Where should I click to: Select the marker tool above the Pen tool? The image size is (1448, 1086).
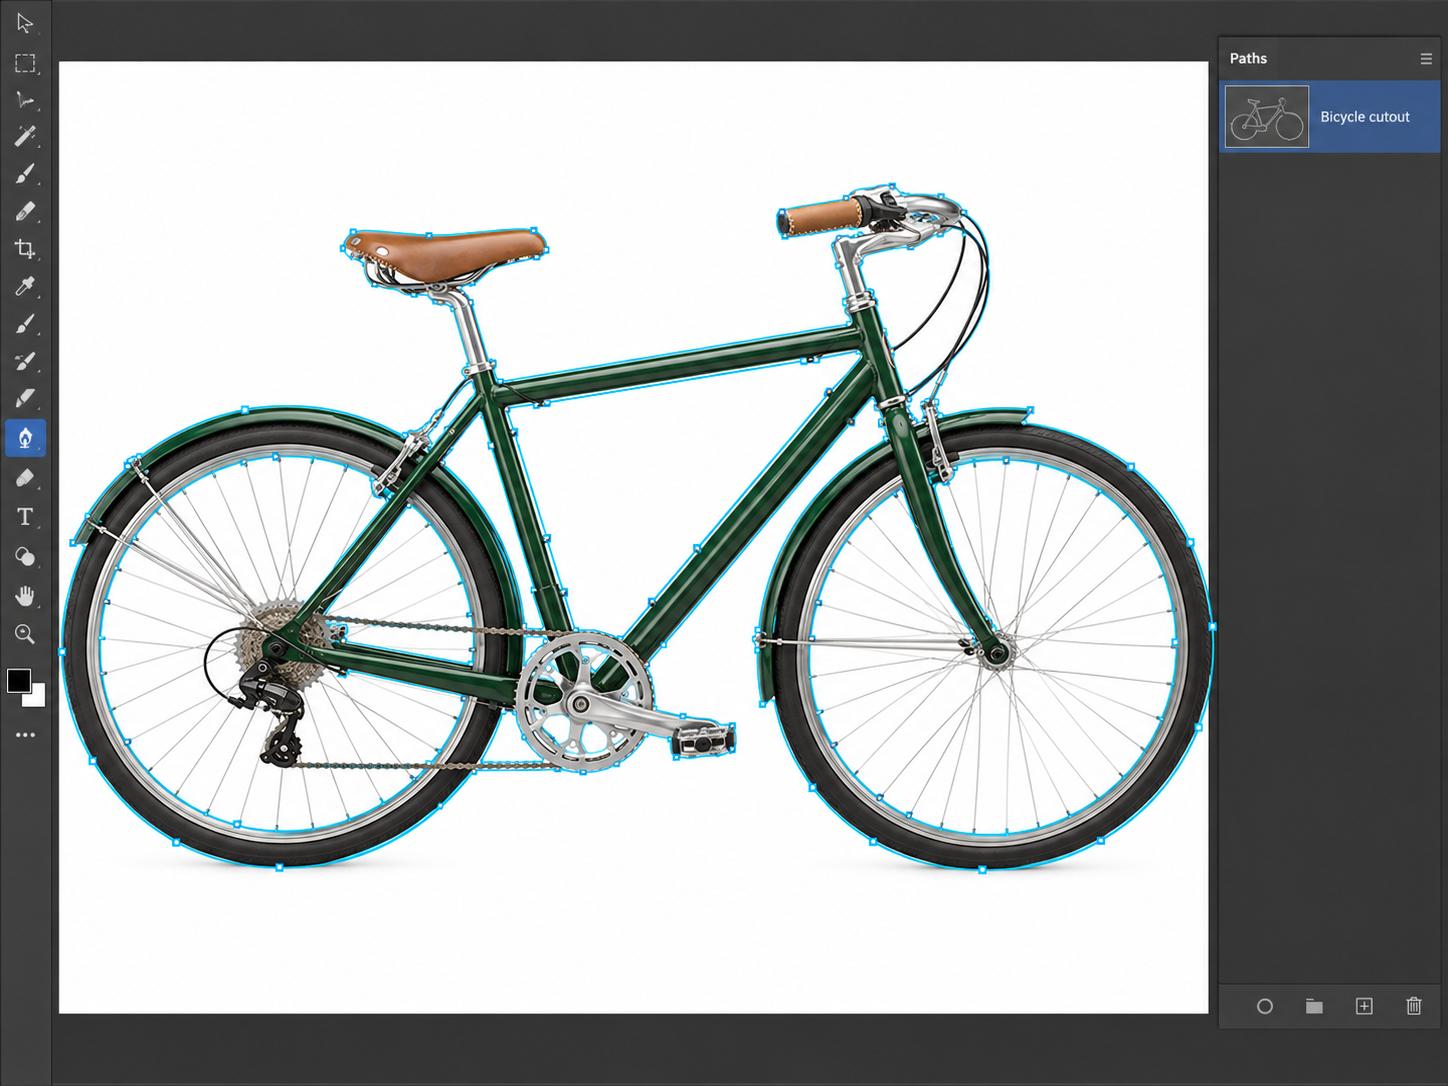click(25, 399)
